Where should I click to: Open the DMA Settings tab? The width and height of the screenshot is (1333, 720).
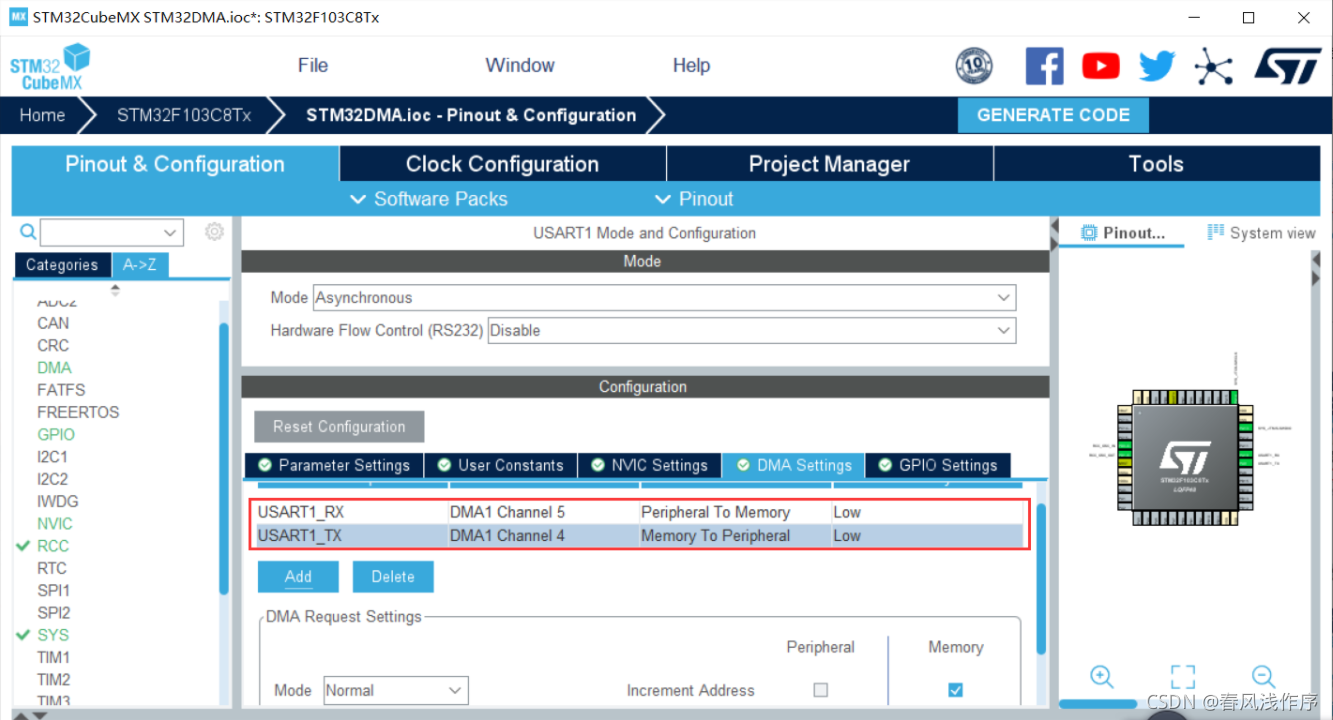[x=794, y=465]
